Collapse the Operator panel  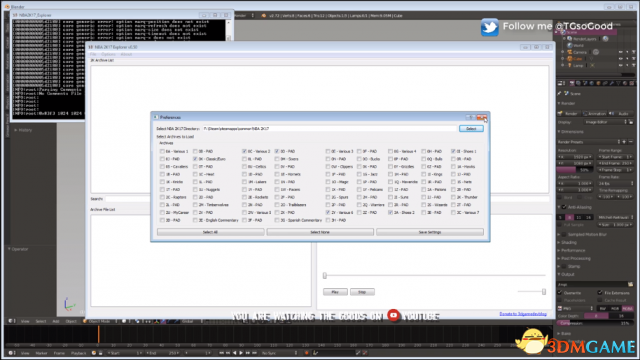click(18, 249)
